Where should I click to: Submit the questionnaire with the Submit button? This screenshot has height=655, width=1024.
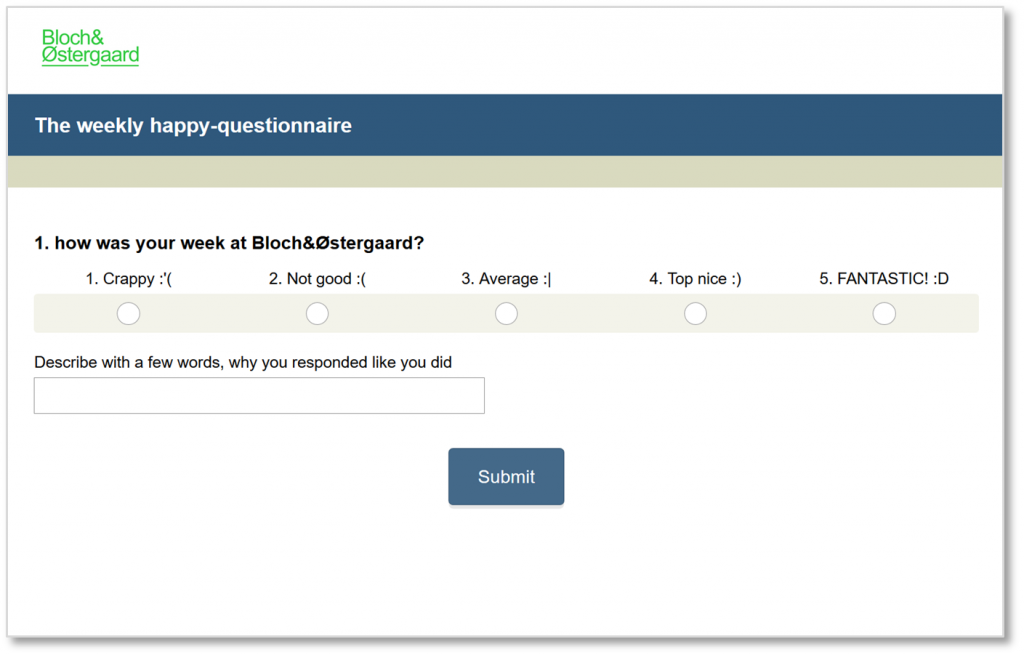[x=506, y=477]
